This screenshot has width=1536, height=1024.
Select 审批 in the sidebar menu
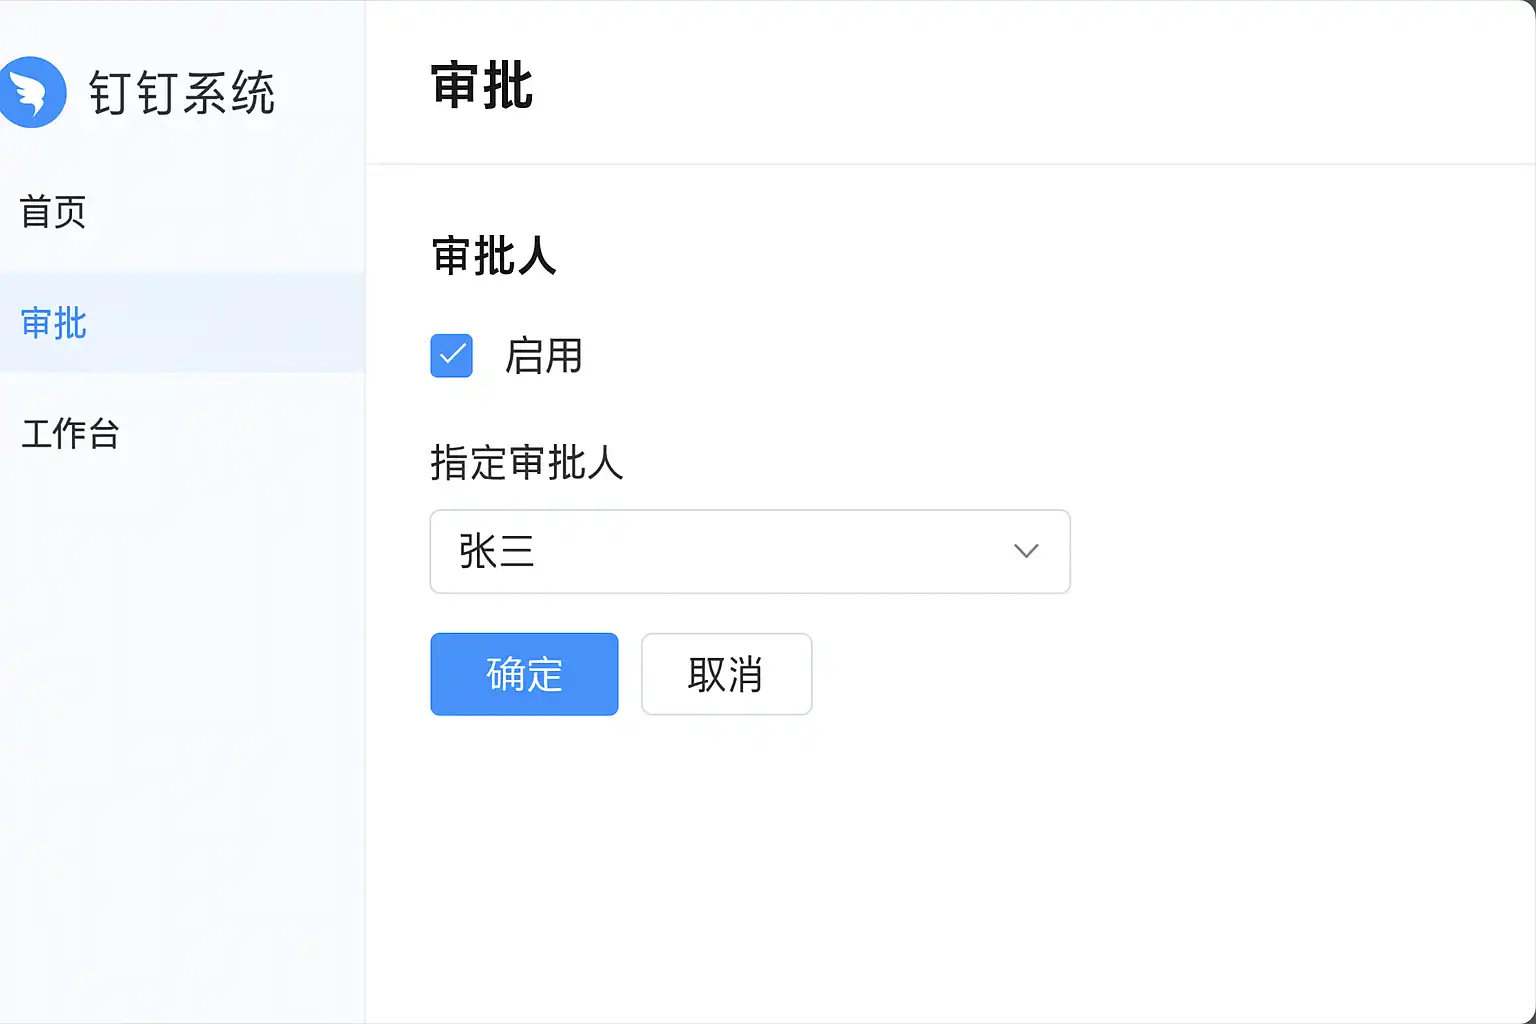tap(54, 323)
